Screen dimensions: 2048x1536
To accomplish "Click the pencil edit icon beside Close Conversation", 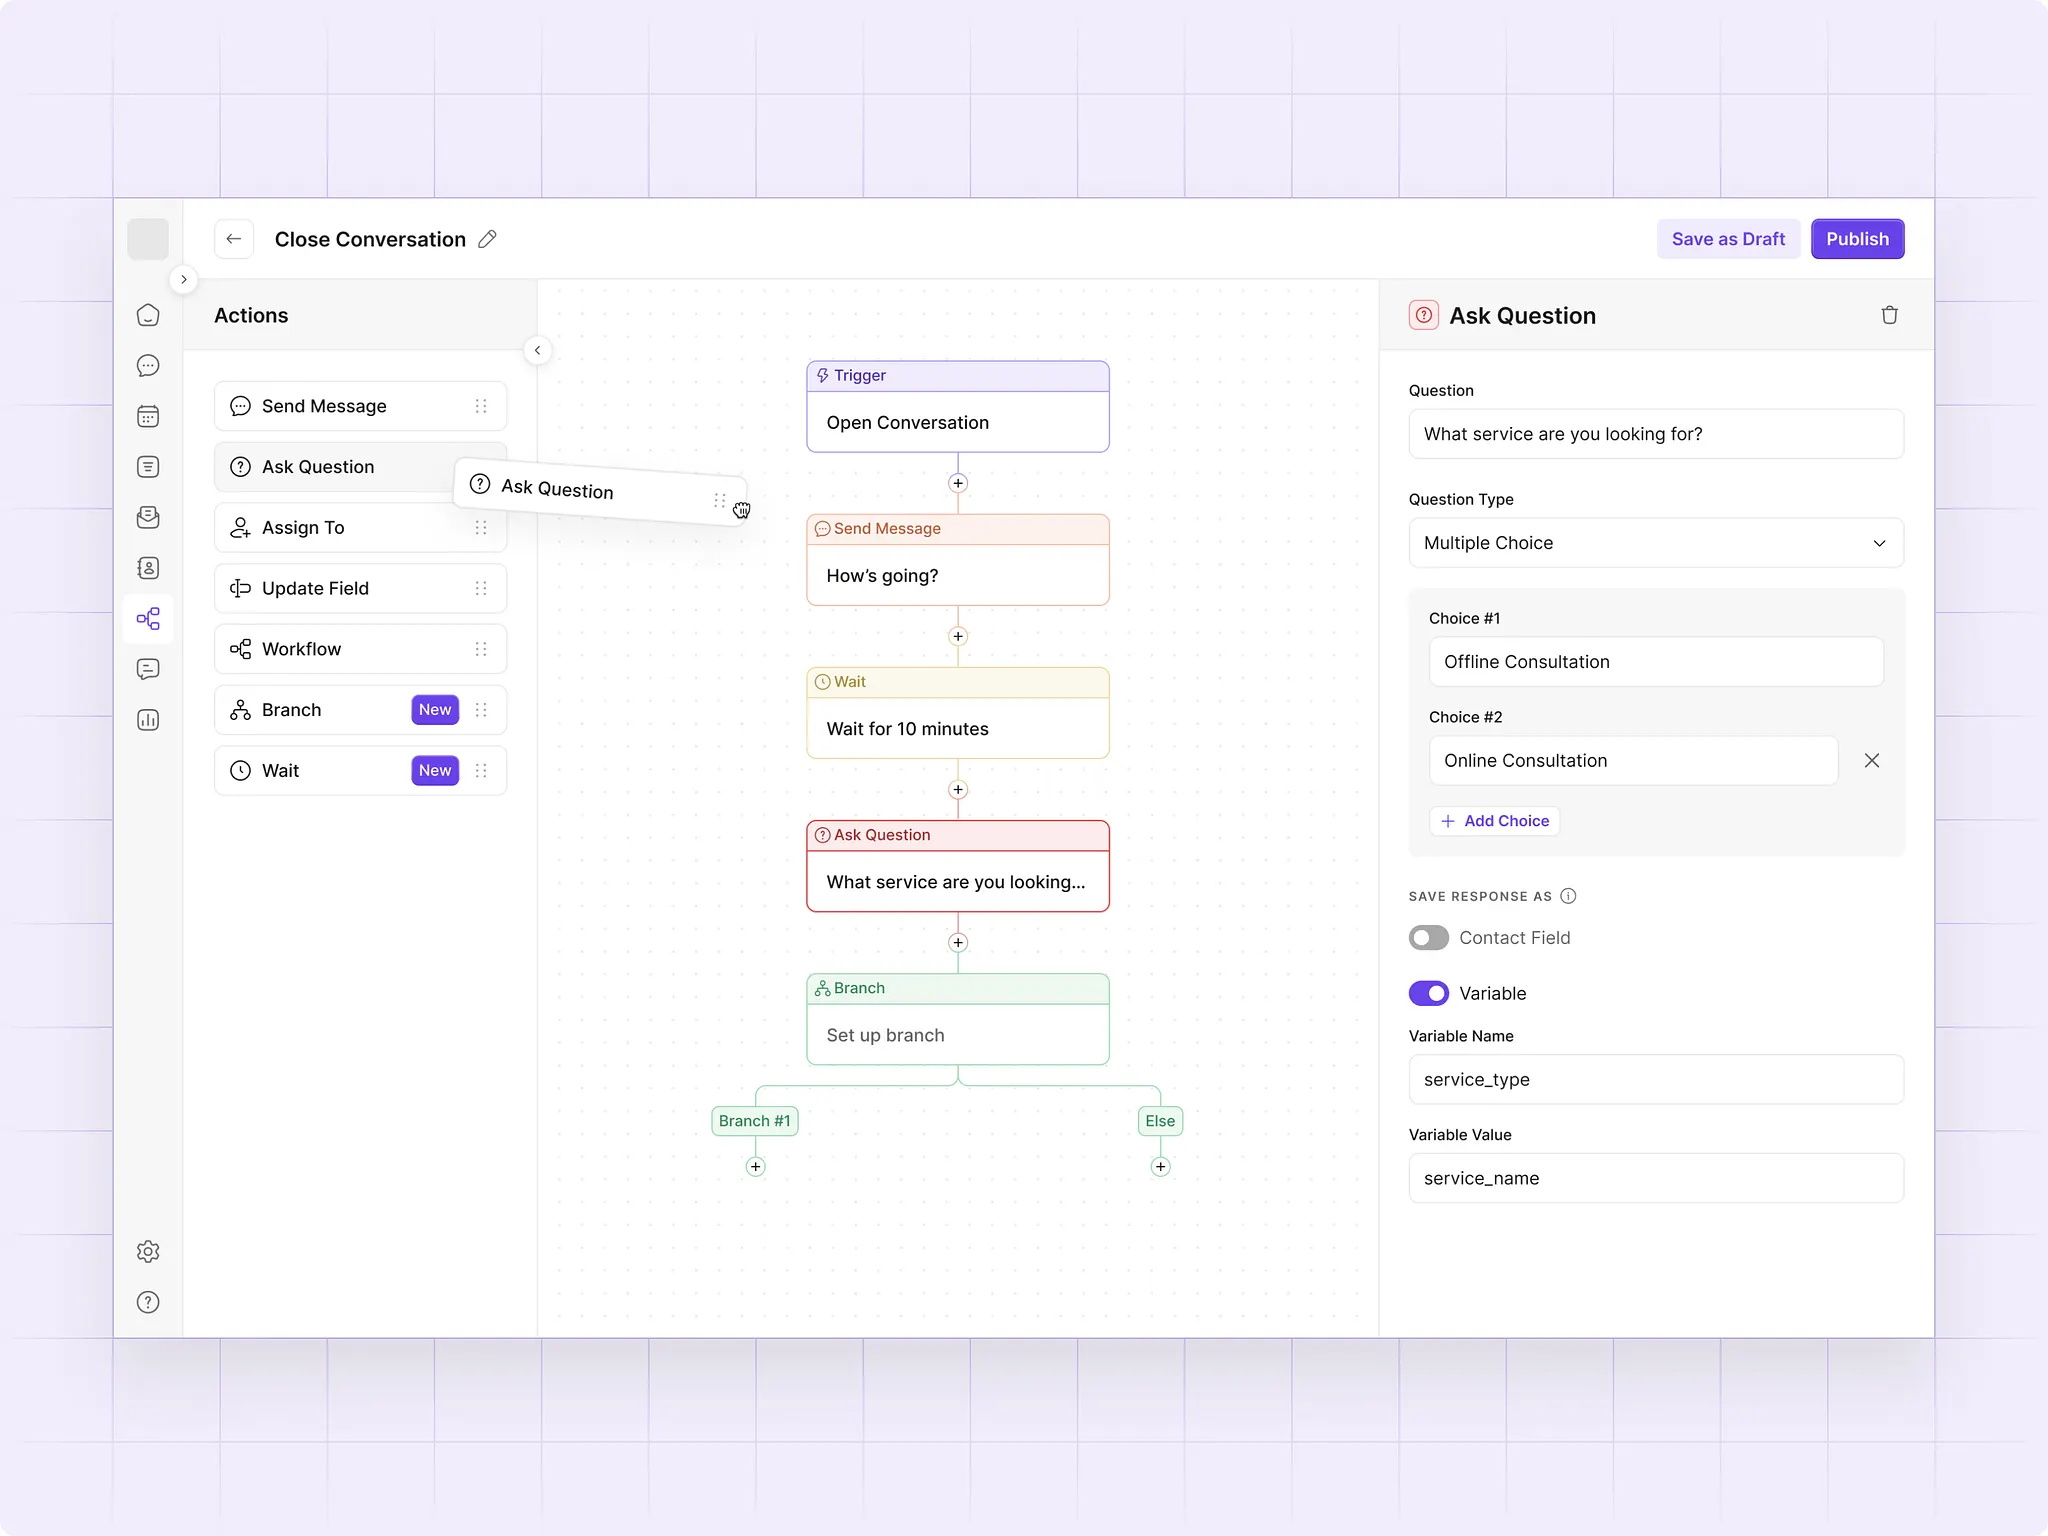I will pyautogui.click(x=487, y=239).
